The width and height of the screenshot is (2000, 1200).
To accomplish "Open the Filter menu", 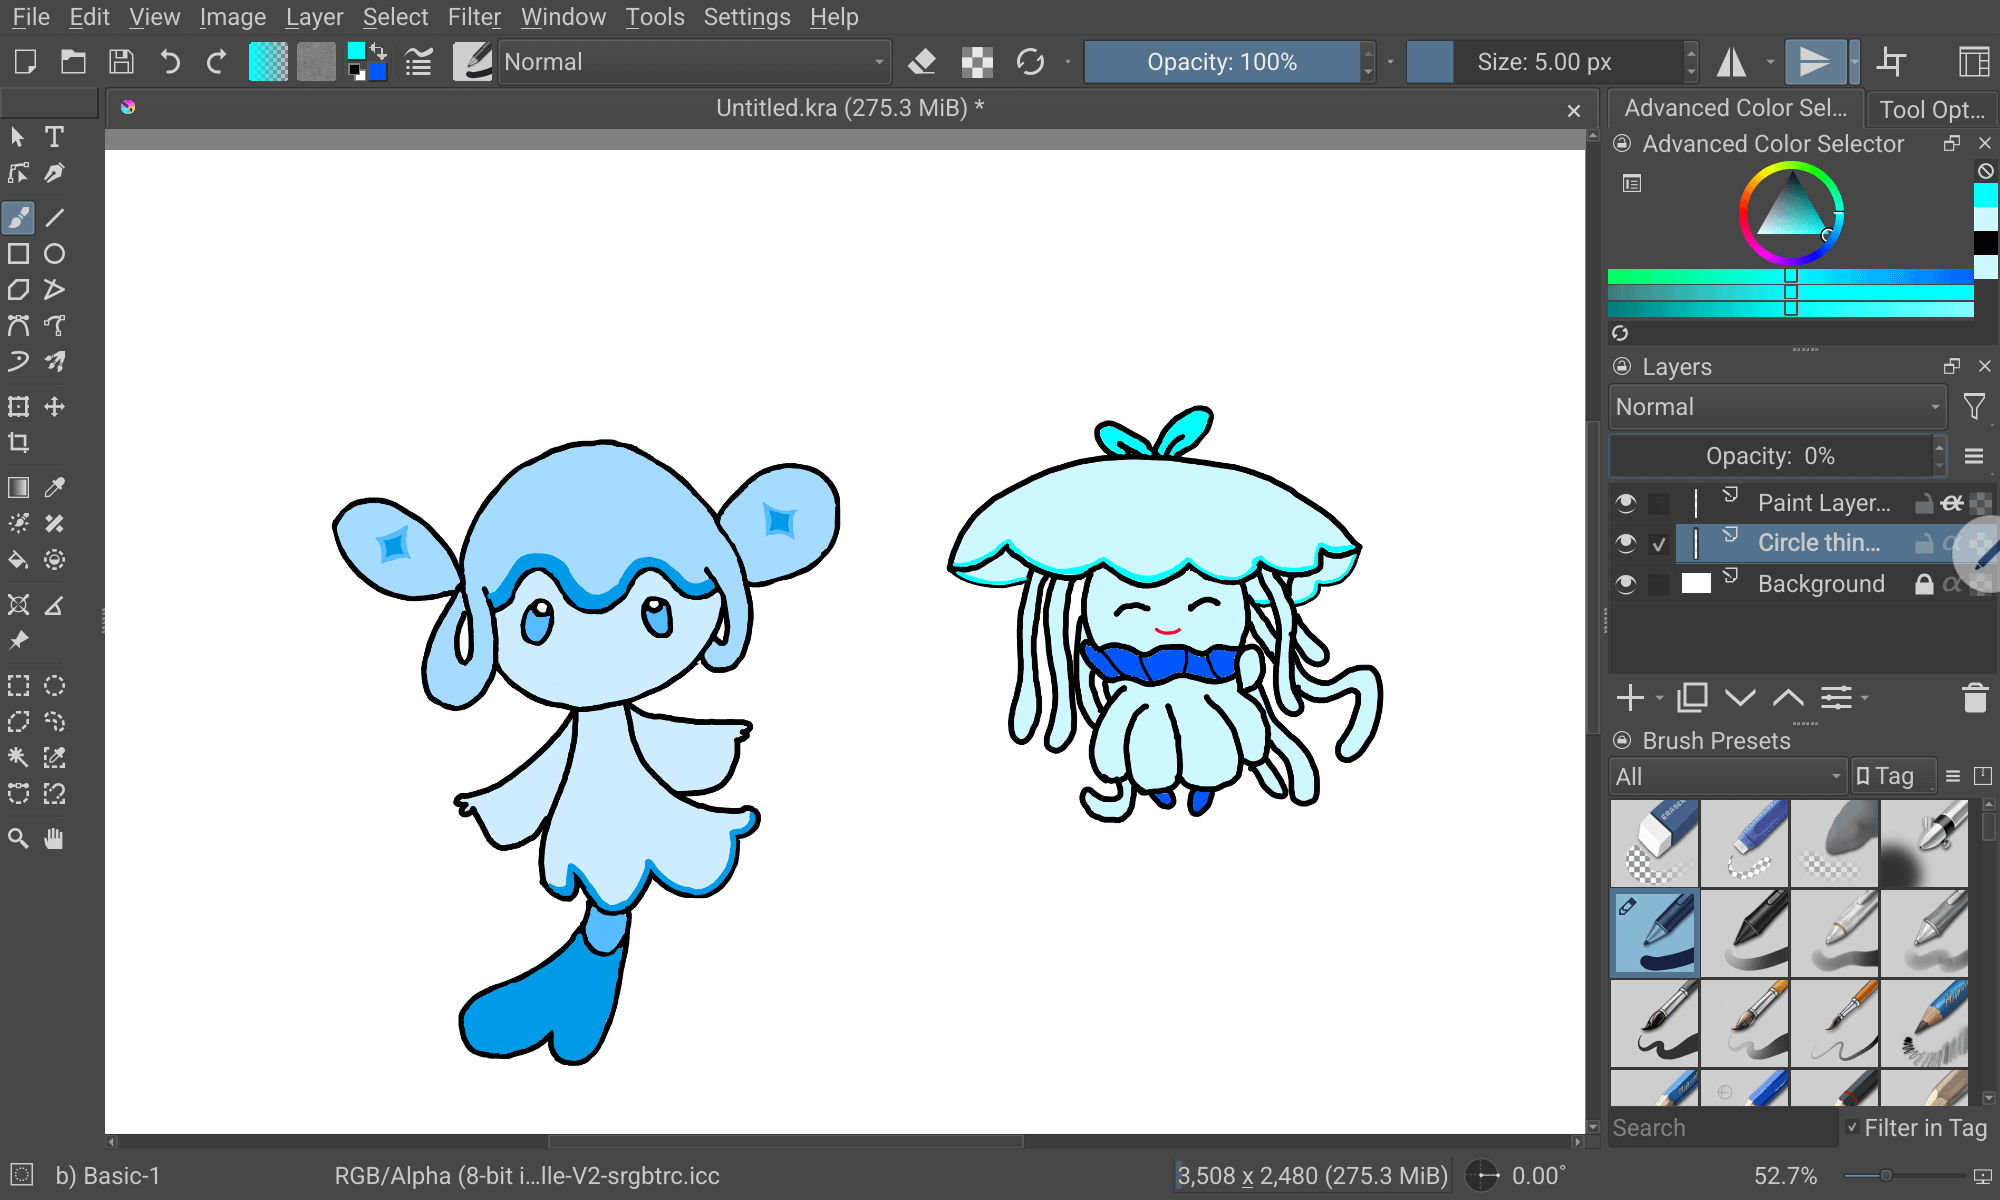I will 473,17.
